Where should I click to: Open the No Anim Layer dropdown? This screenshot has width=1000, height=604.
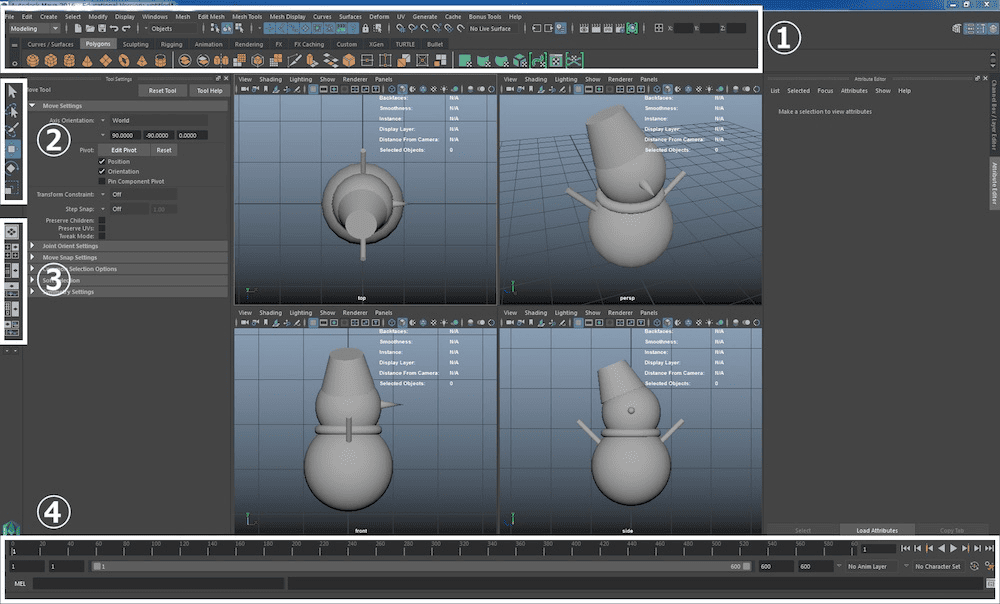click(x=872, y=566)
